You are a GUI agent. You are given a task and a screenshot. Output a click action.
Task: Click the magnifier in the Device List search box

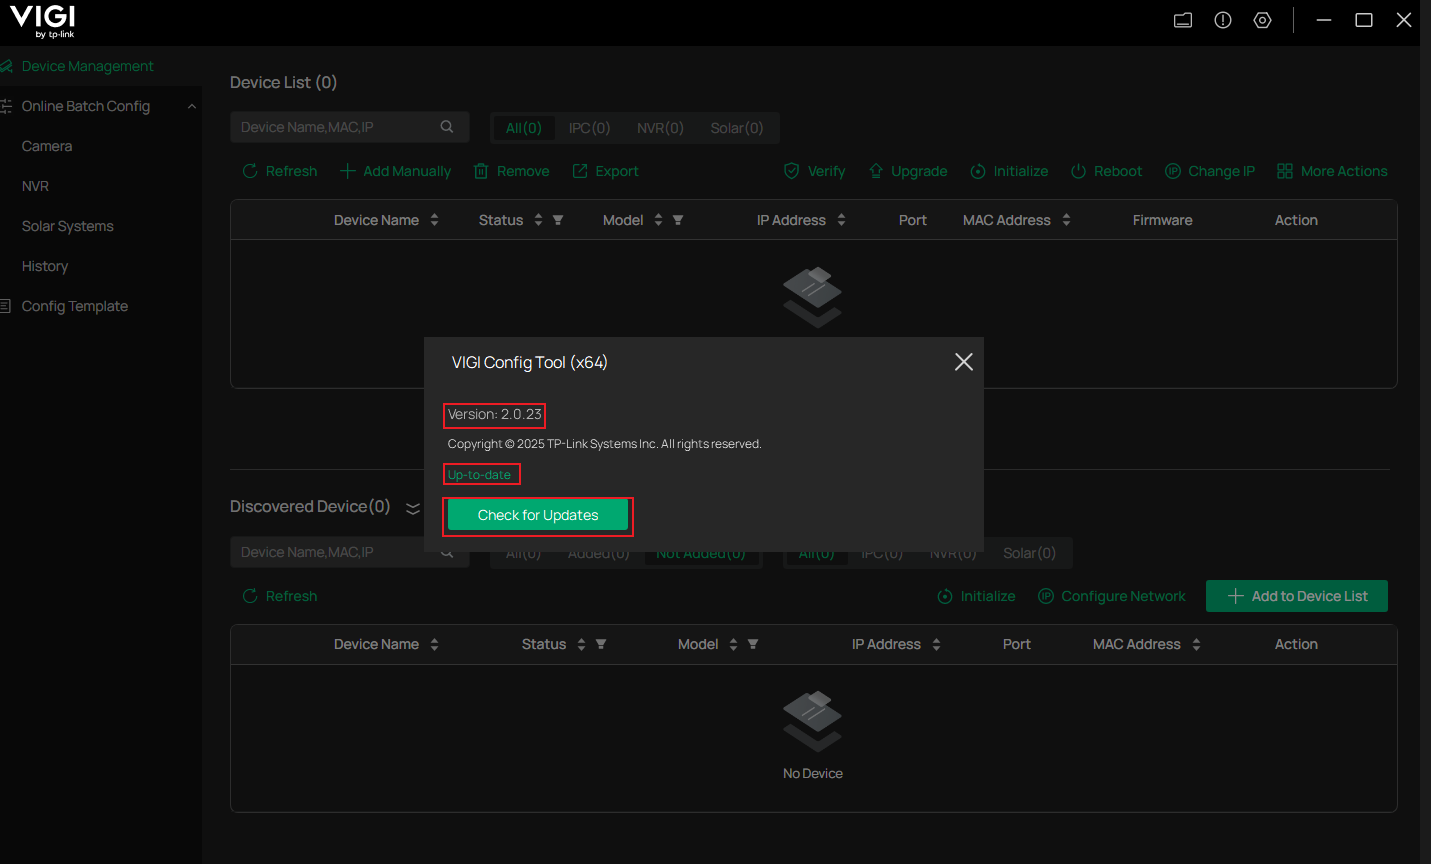[447, 127]
